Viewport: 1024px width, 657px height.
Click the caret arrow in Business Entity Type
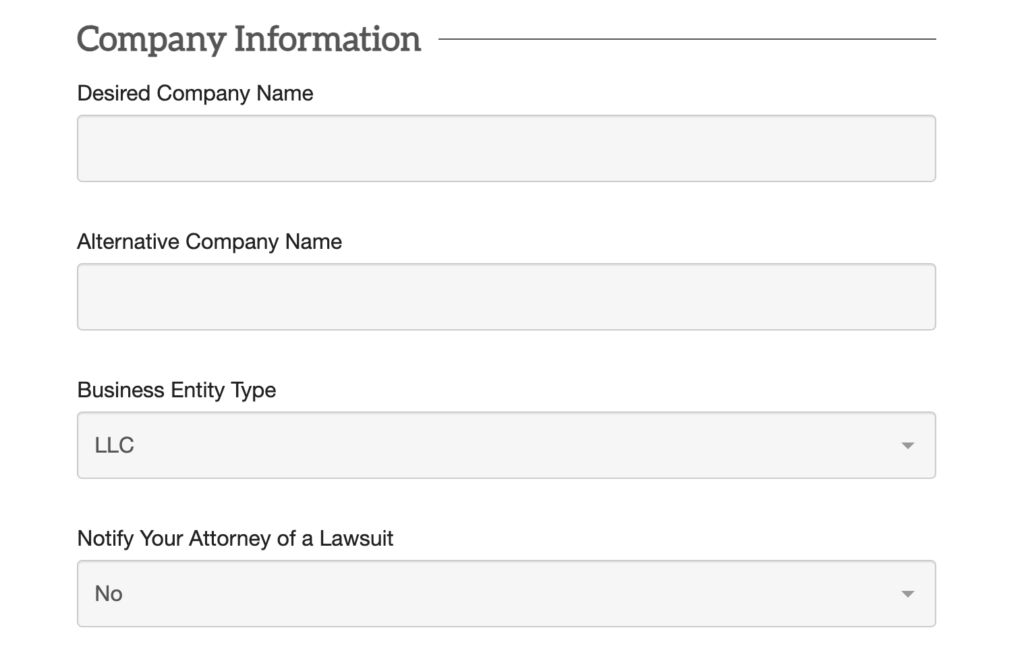[x=907, y=446]
